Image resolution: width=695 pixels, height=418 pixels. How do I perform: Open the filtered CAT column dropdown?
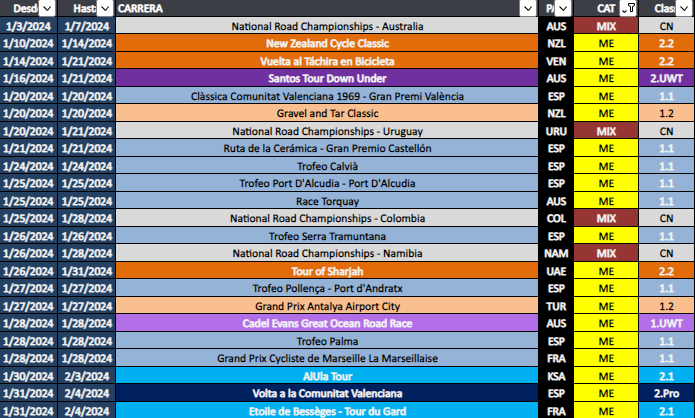click(x=629, y=8)
